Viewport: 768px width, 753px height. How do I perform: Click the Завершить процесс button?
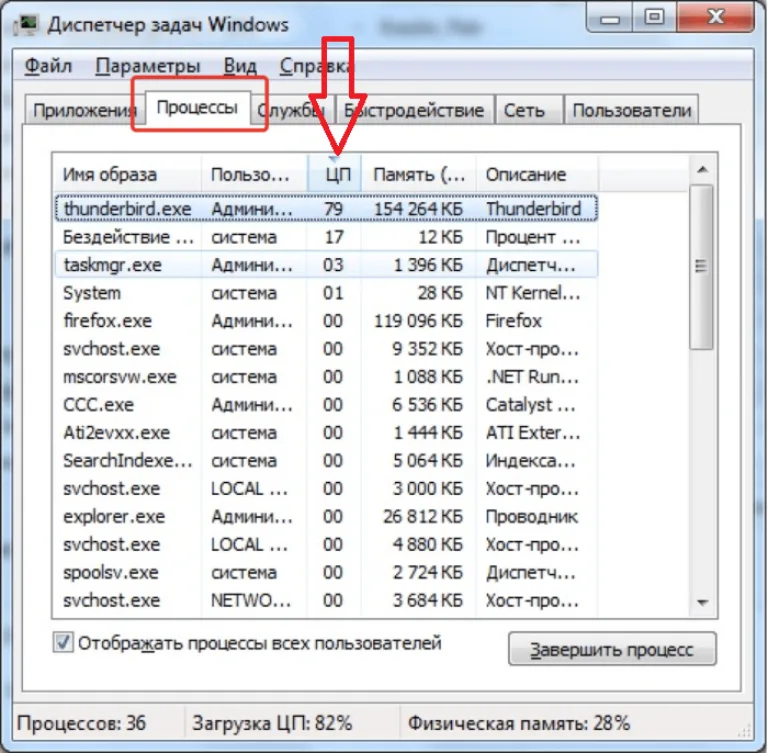612,649
